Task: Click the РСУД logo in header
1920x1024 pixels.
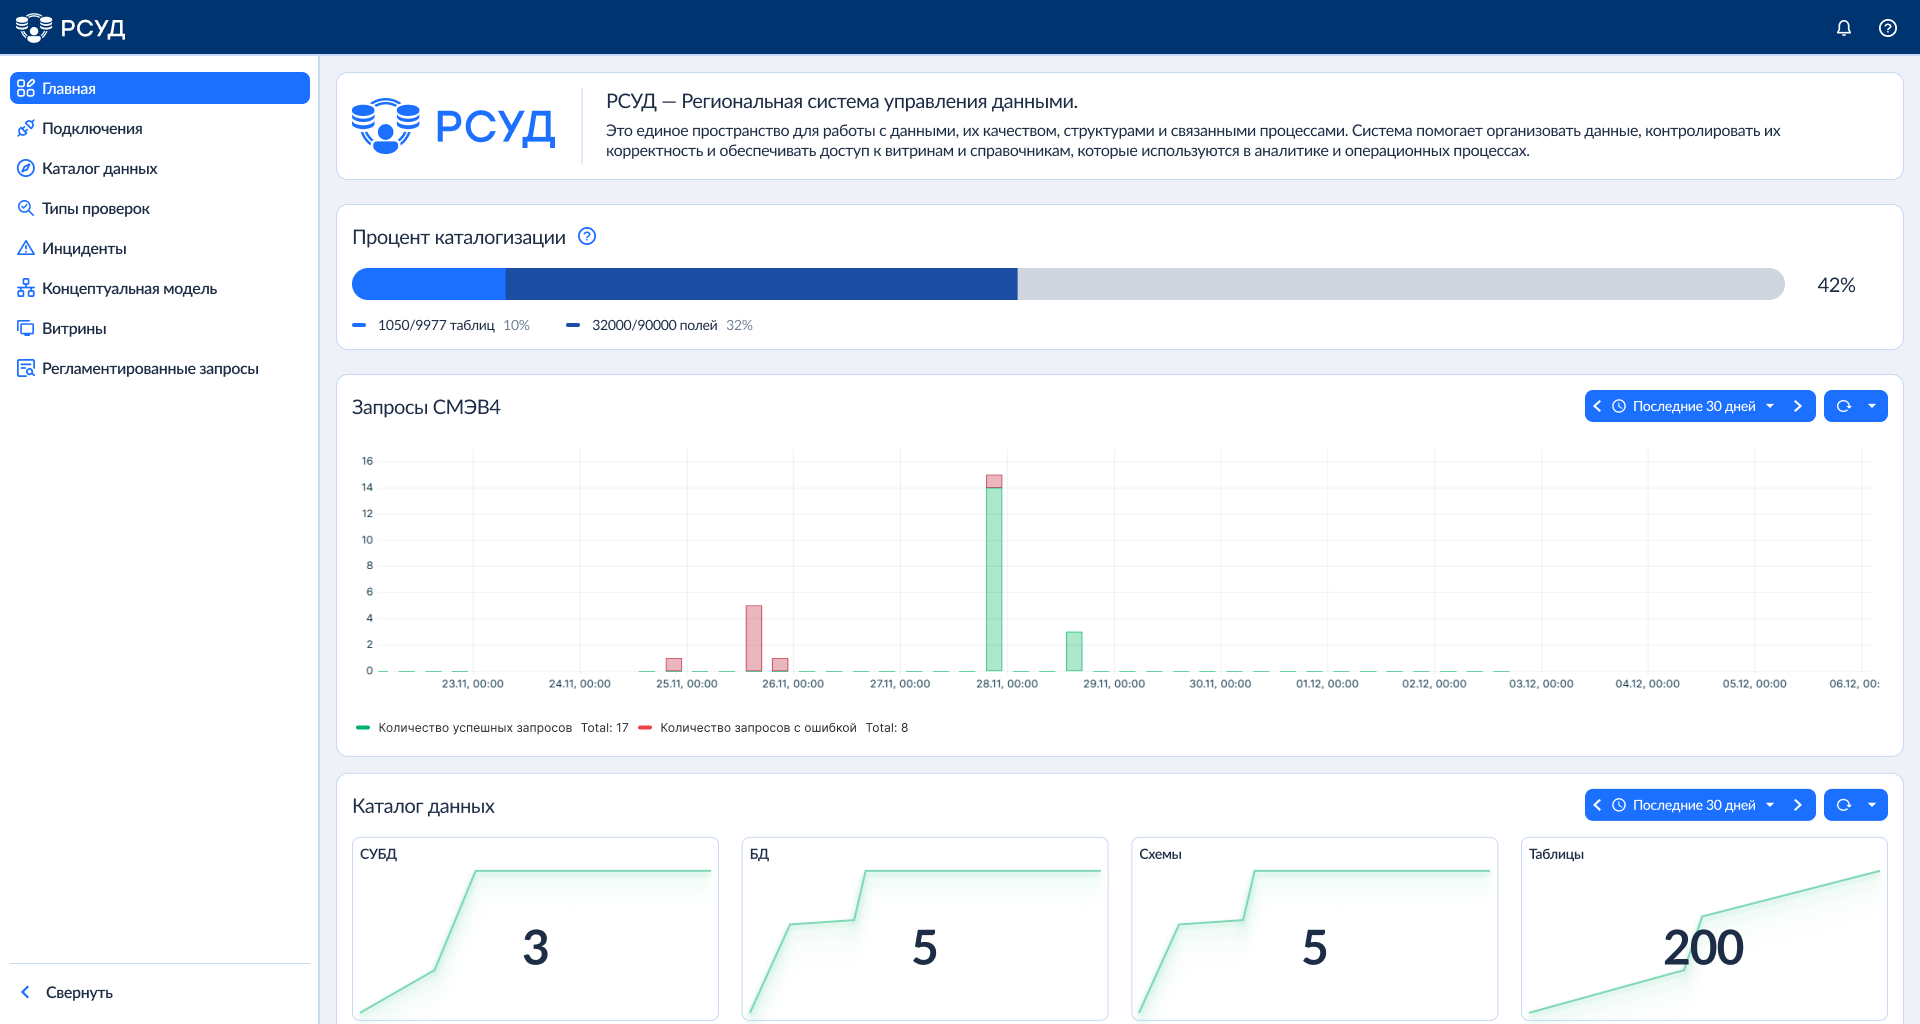Action: [70, 28]
